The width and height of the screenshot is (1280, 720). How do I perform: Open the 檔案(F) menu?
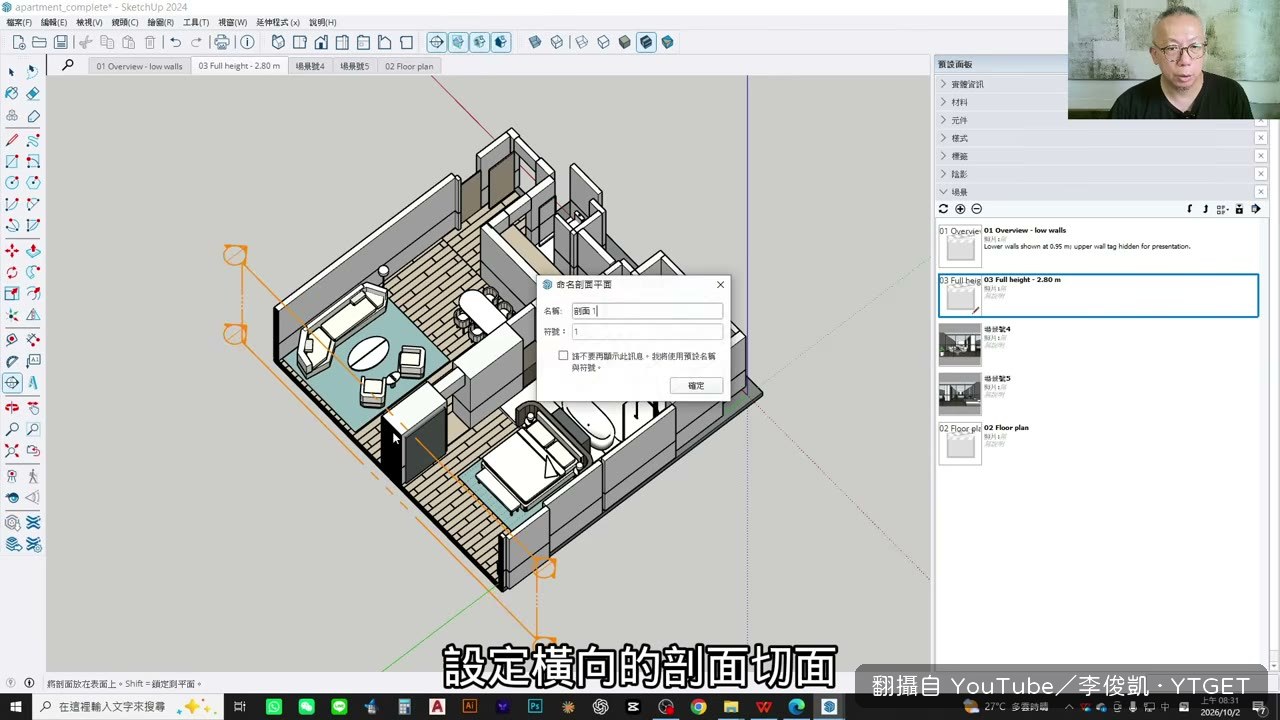[x=19, y=22]
